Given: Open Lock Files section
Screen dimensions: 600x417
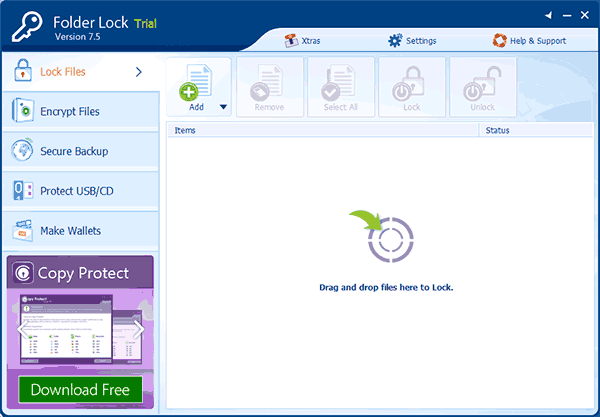Looking at the screenshot, I should click(81, 72).
